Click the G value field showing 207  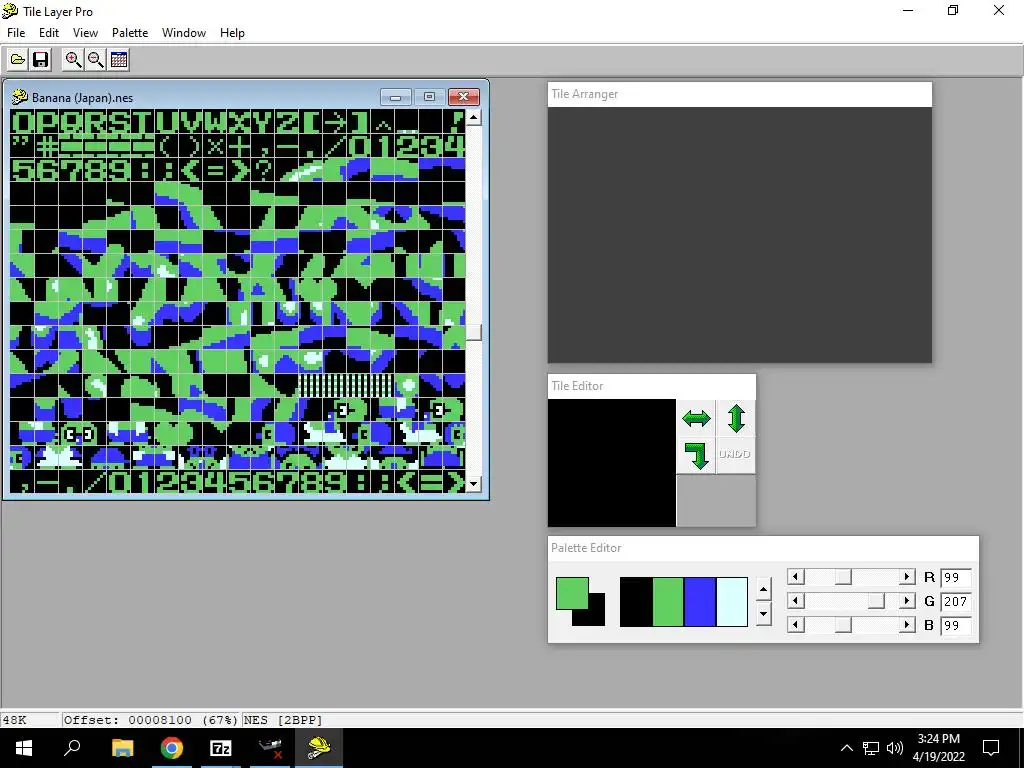[x=956, y=601]
